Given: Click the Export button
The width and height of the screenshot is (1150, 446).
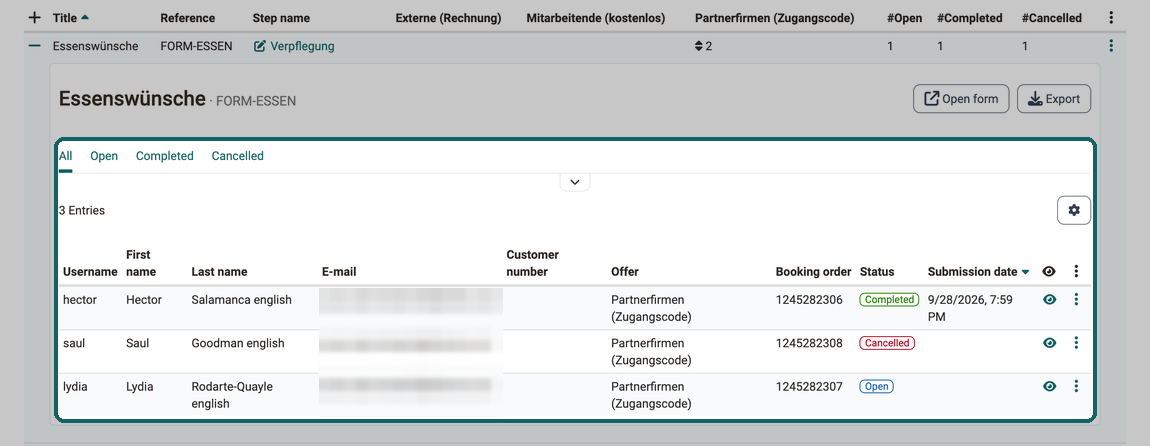Looking at the screenshot, I should [1054, 99].
